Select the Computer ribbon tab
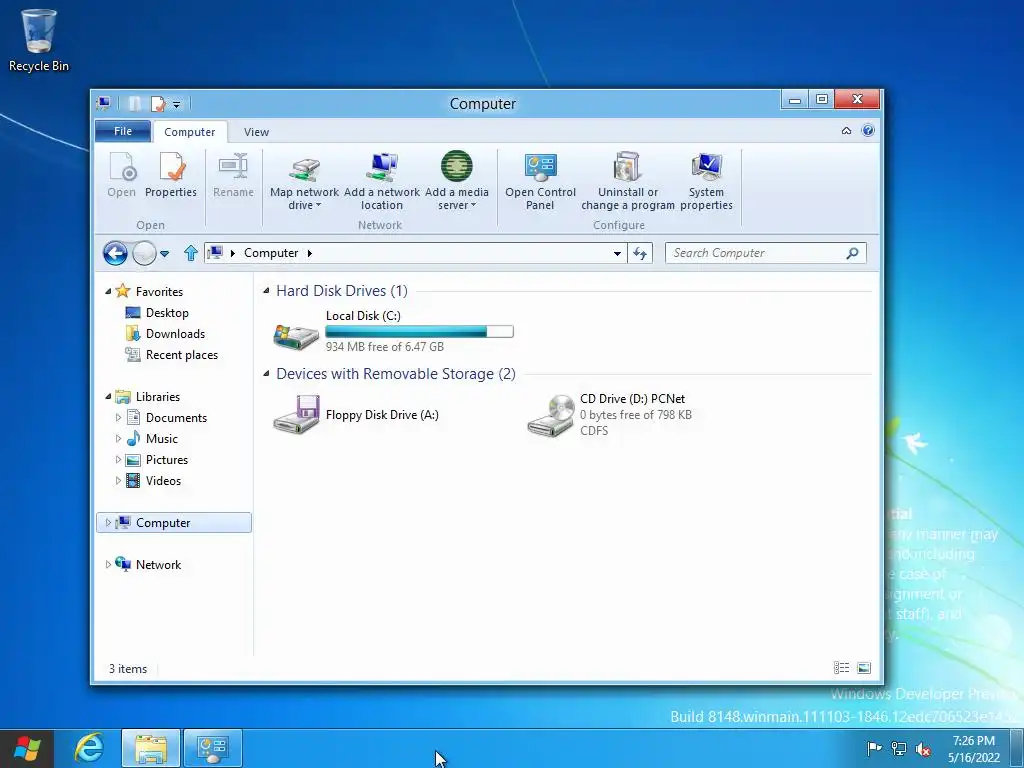This screenshot has height=768, width=1024. (x=189, y=132)
